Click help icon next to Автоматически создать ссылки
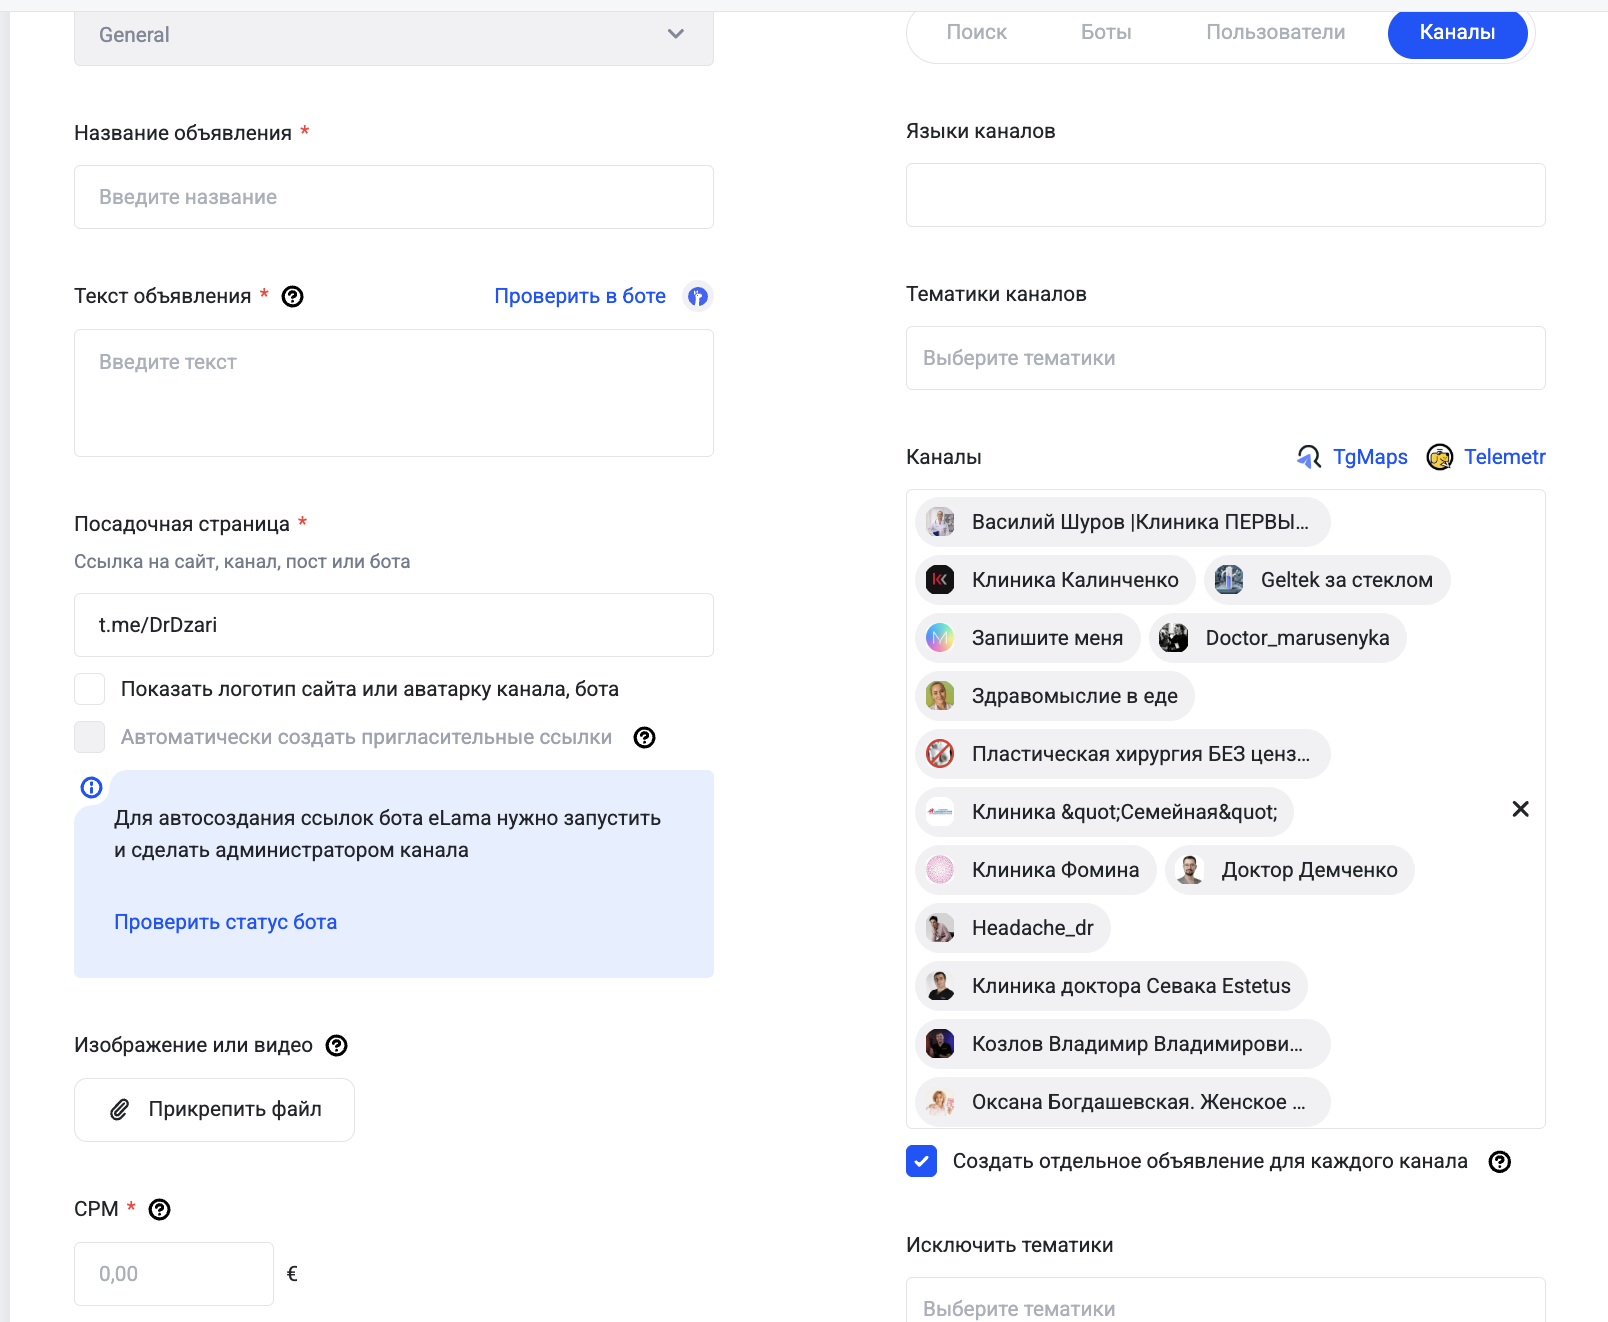Image resolution: width=1608 pixels, height=1322 pixels. [x=645, y=738]
